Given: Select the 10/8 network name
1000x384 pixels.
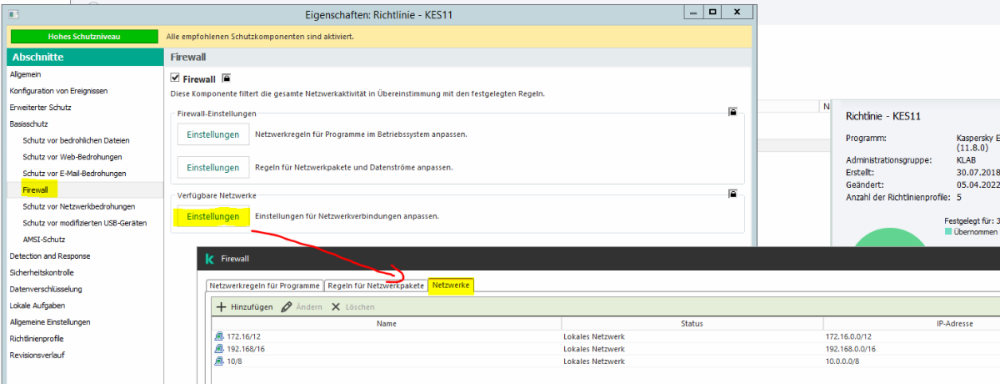Looking at the screenshot, I should click(x=234, y=361).
